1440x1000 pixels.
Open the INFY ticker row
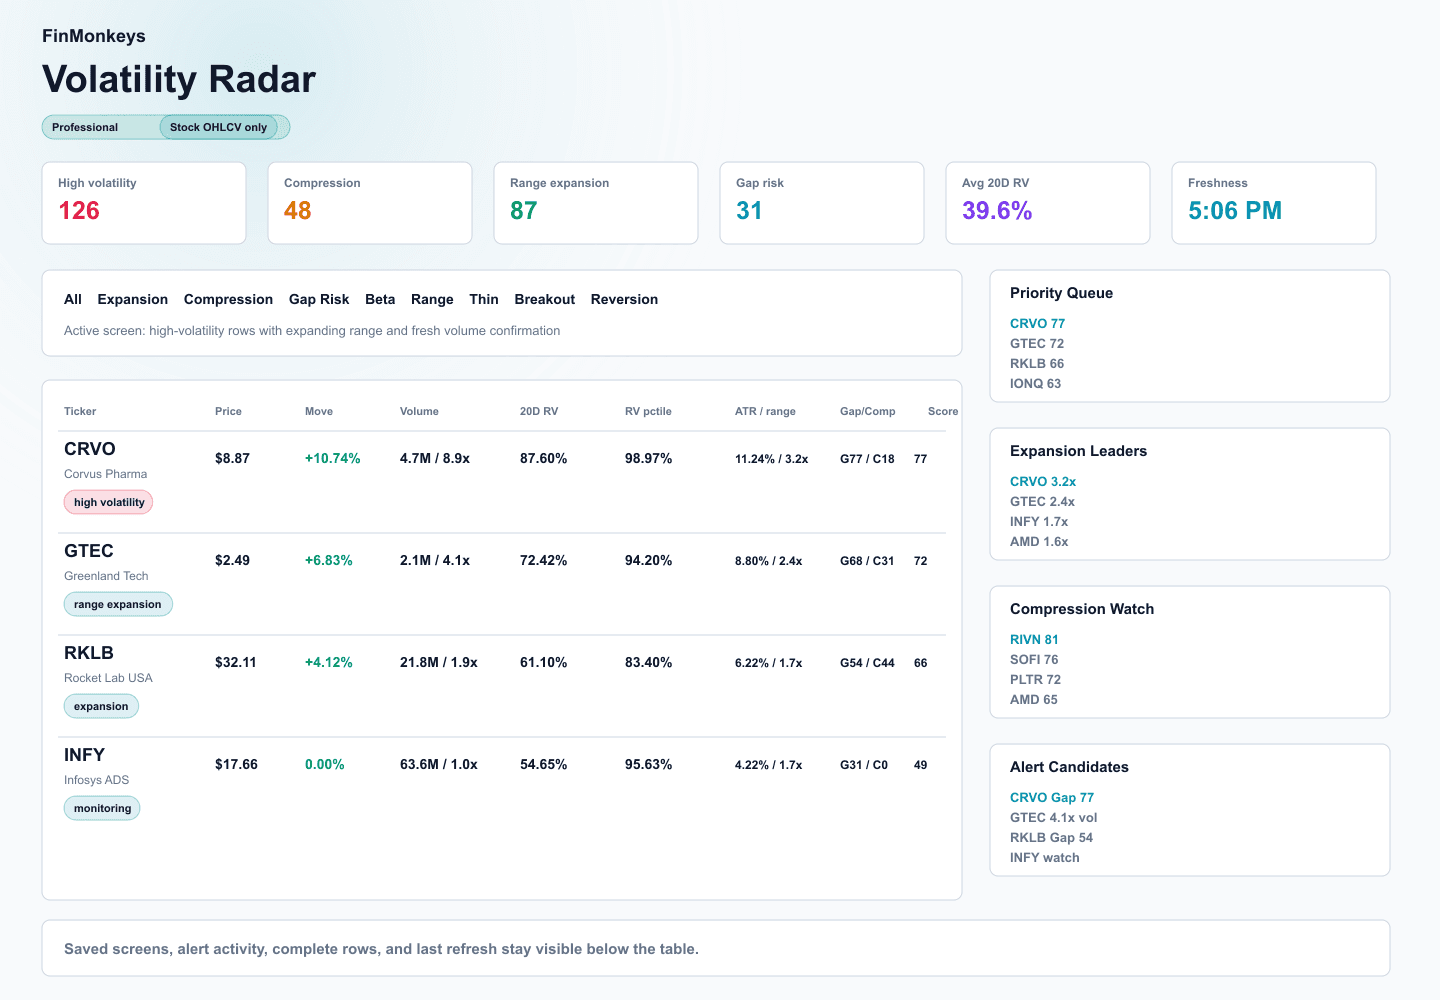point(502,788)
